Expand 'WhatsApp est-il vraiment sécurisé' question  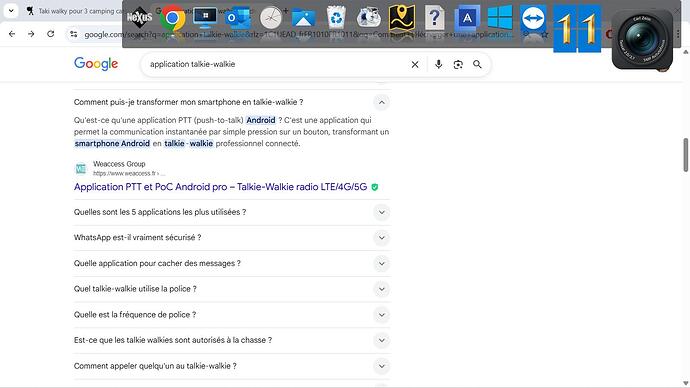click(x=382, y=238)
